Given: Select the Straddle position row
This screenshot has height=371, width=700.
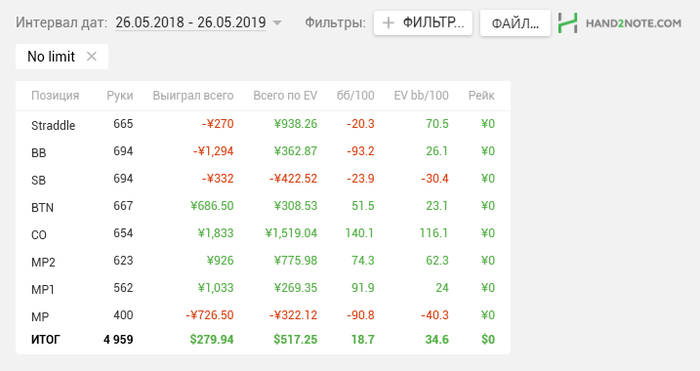Looking at the screenshot, I should (263, 124).
